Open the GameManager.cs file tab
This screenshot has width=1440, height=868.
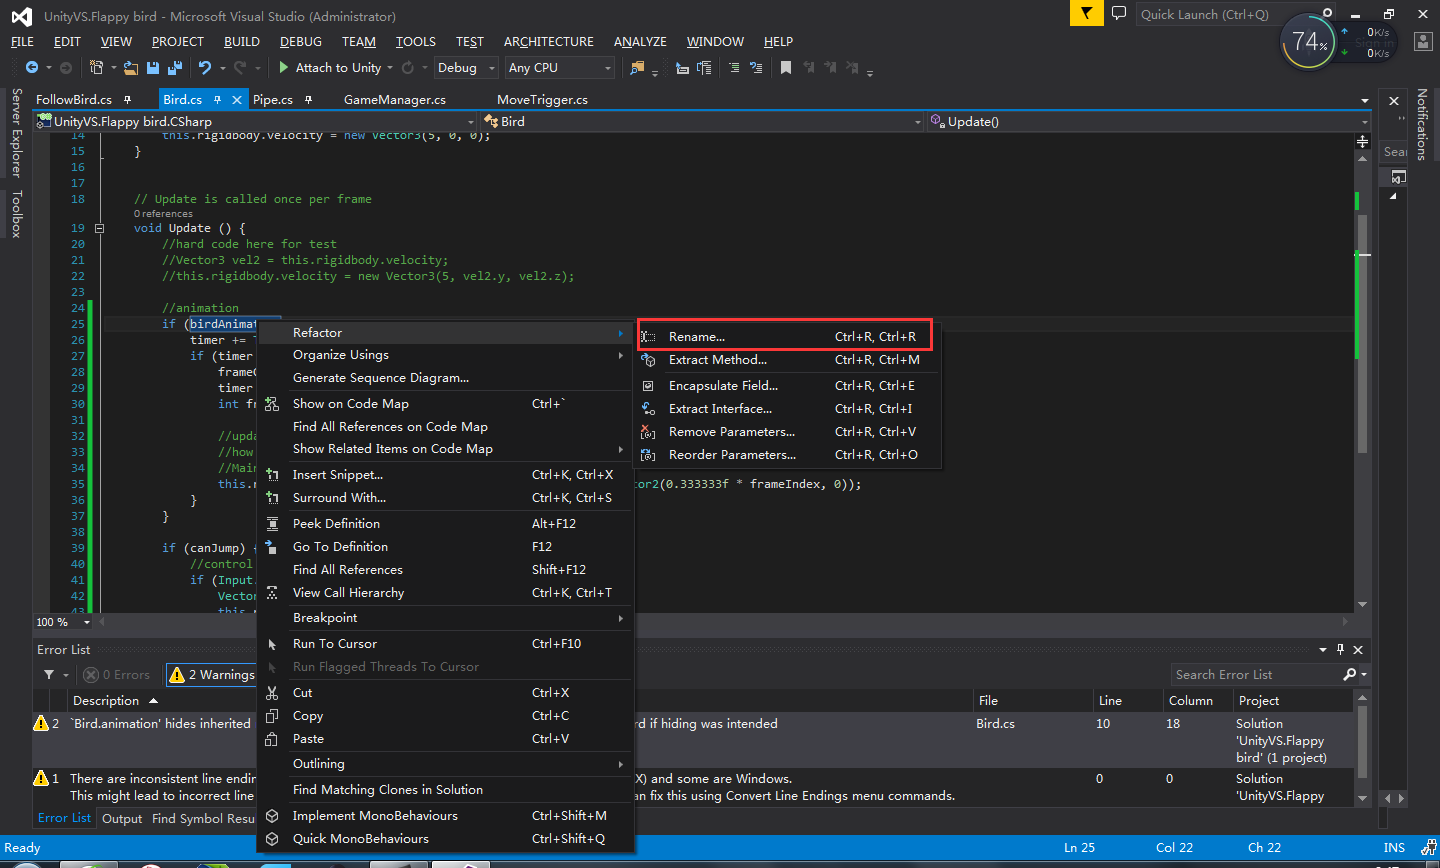click(x=394, y=100)
